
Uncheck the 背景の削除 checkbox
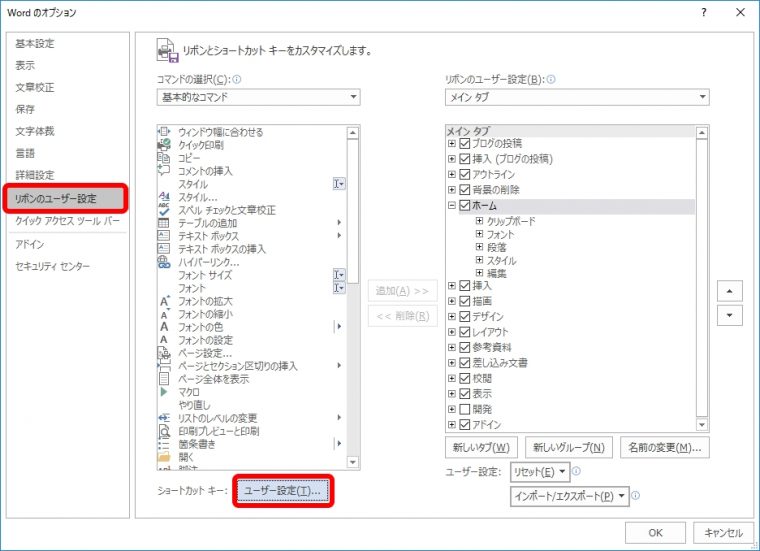(x=464, y=189)
